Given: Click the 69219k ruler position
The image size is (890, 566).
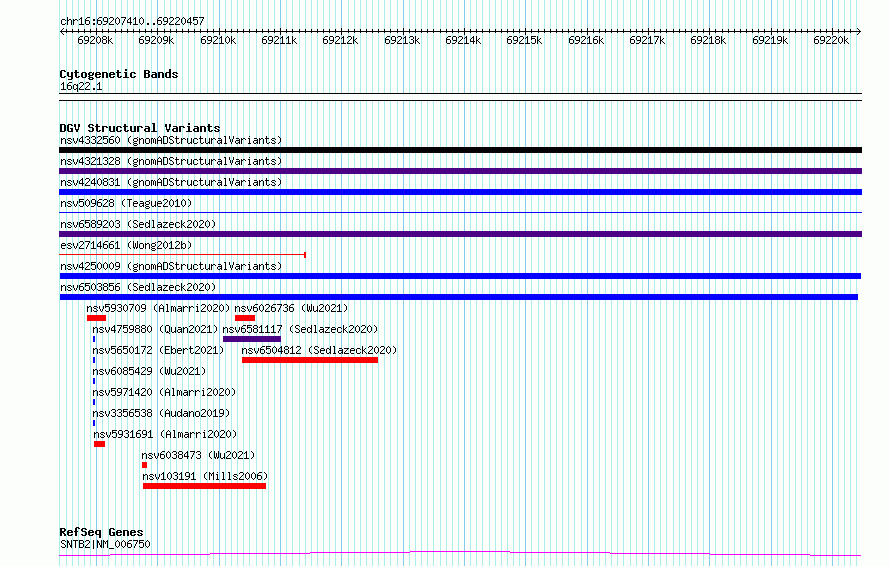Looking at the screenshot, I should 770,40.
